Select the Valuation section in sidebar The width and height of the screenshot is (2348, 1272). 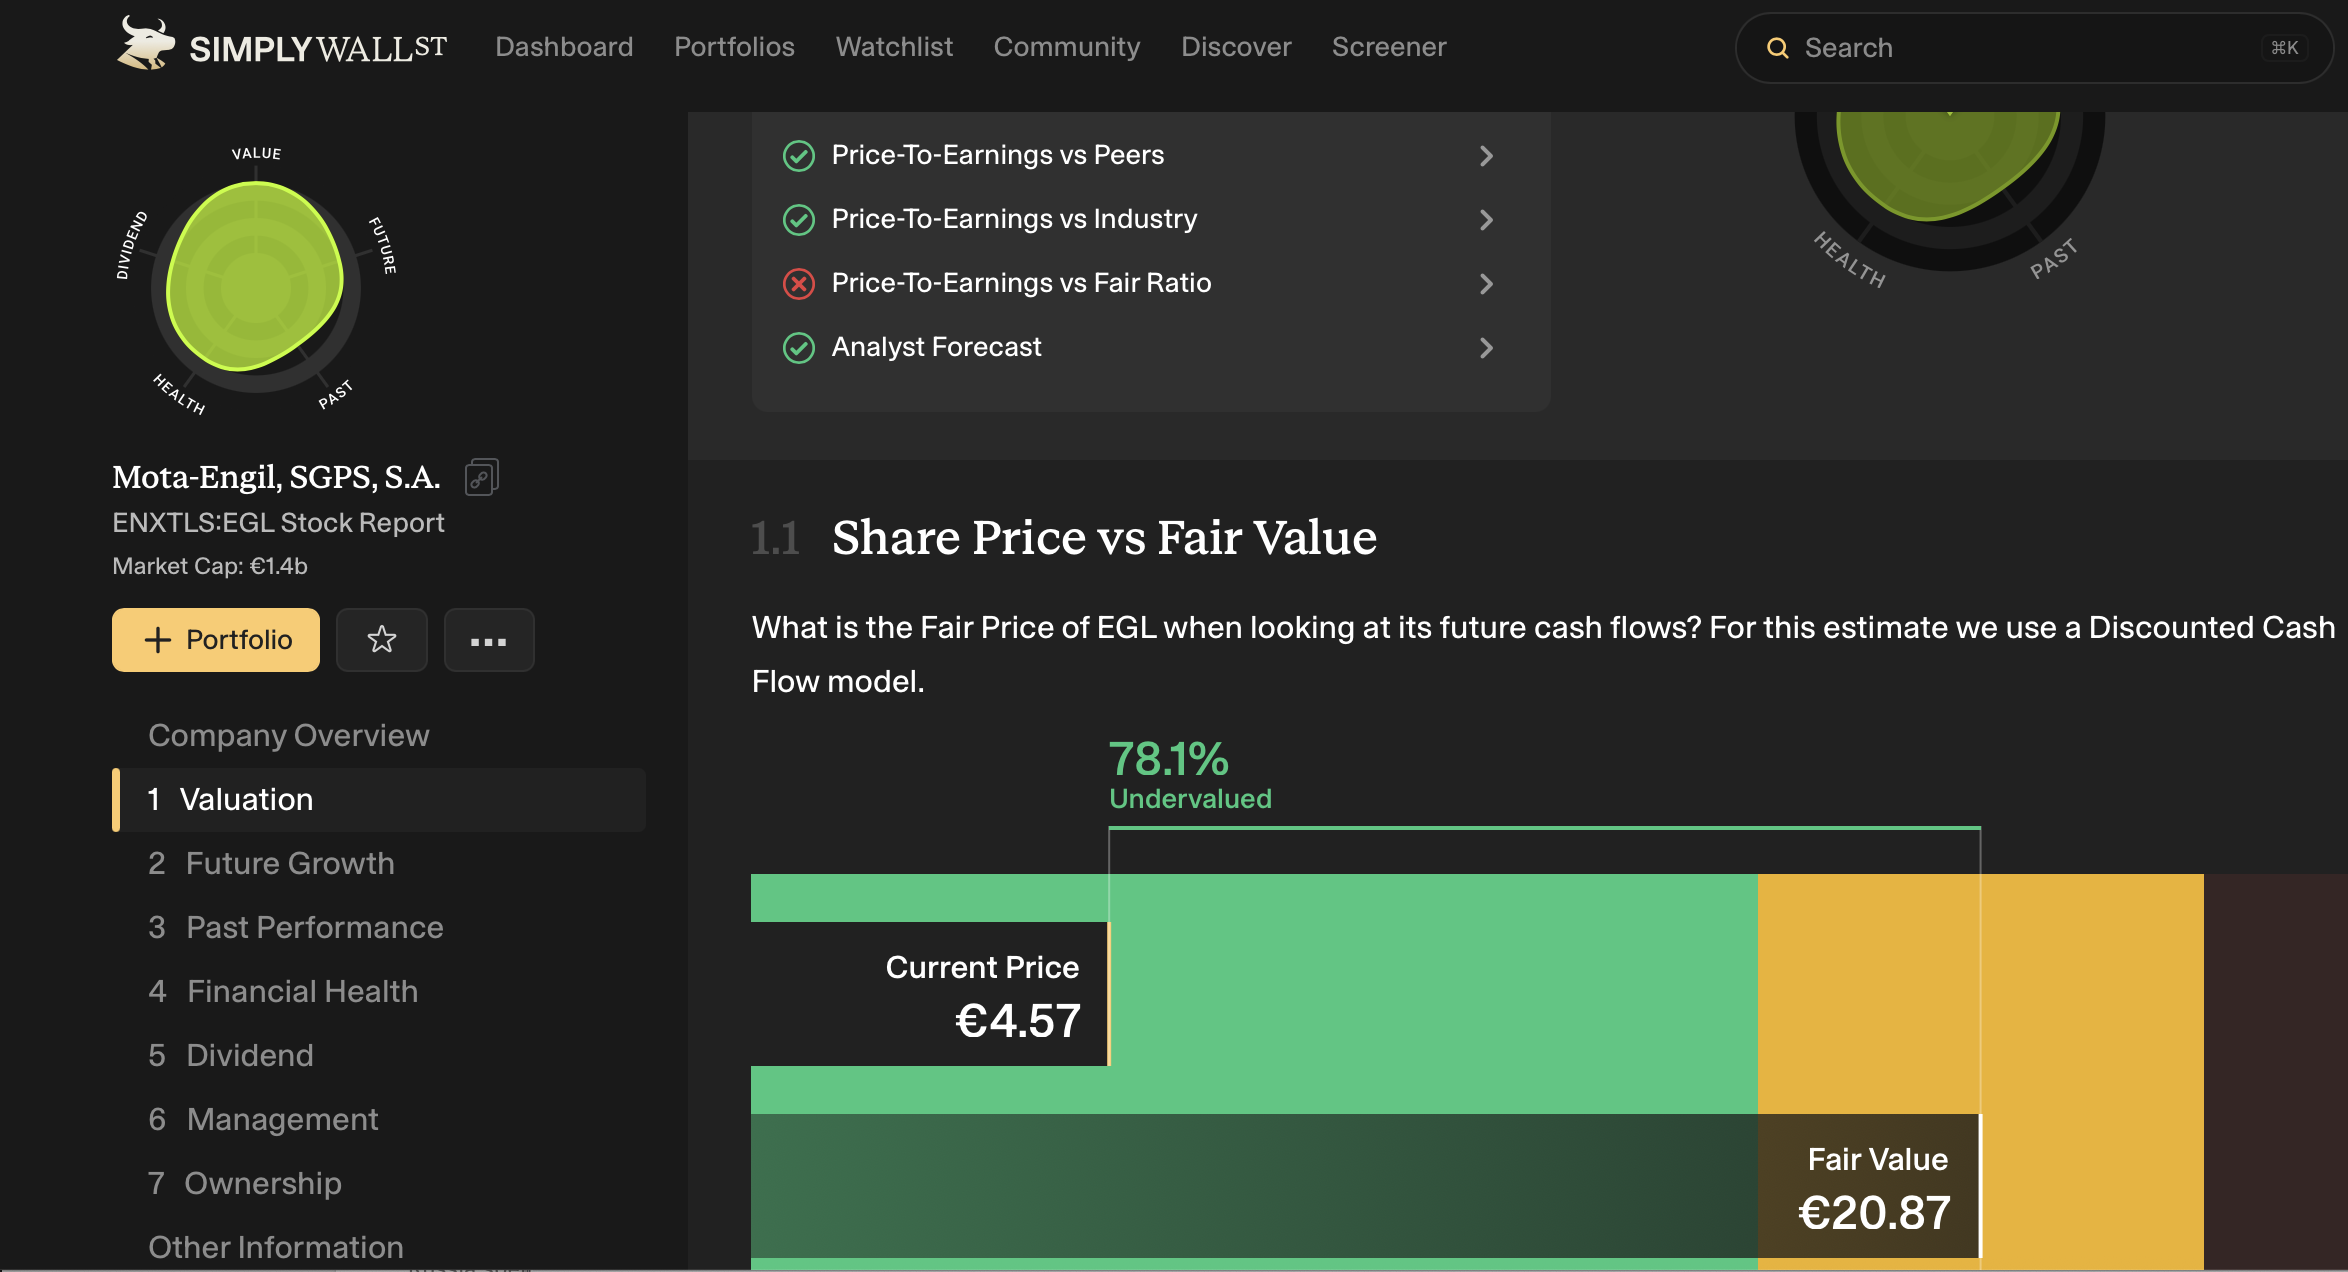[x=379, y=800]
